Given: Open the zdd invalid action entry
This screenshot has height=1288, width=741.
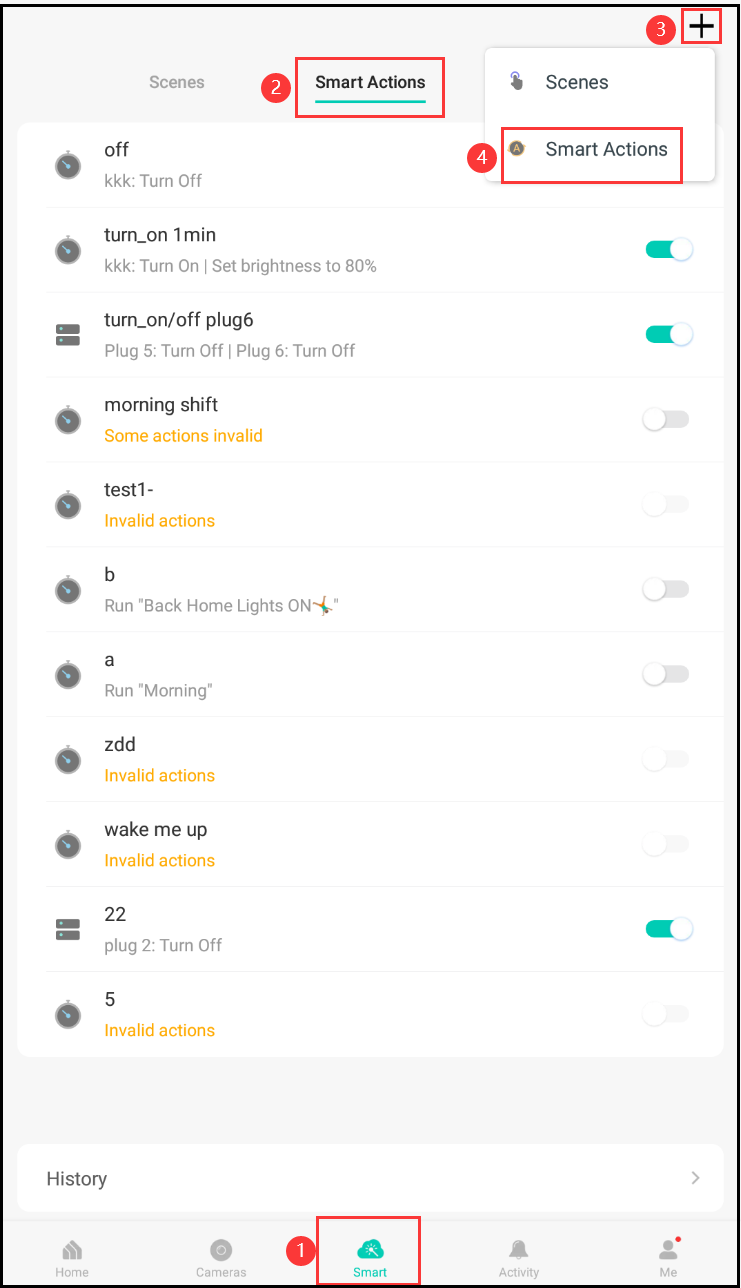Looking at the screenshot, I should (x=370, y=759).
